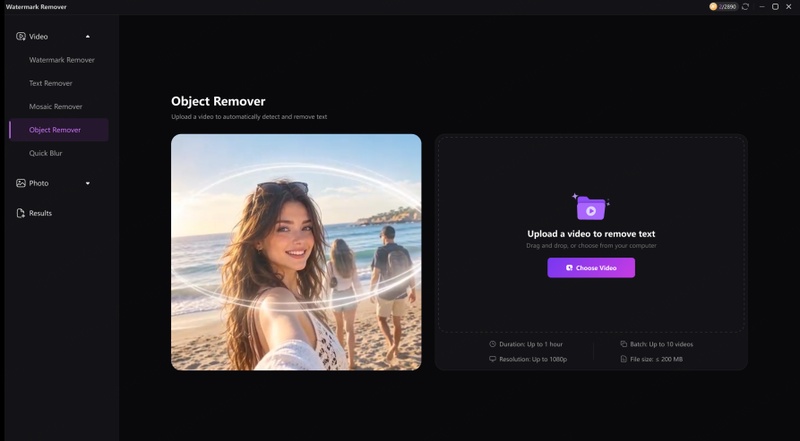Switch to Mosaic Remover

click(56, 107)
